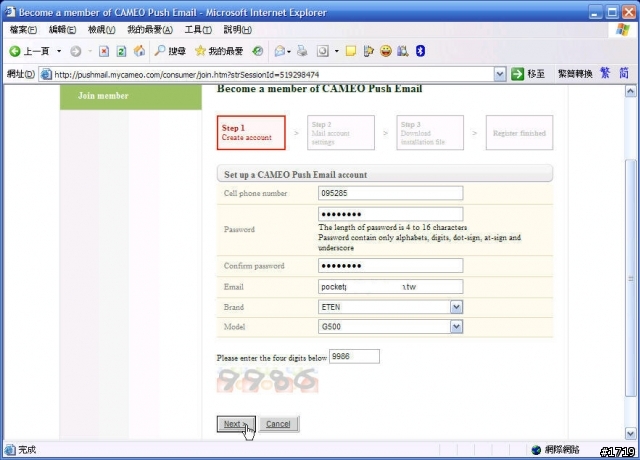
Task: Click the History icon in toolbar
Action: point(258,51)
